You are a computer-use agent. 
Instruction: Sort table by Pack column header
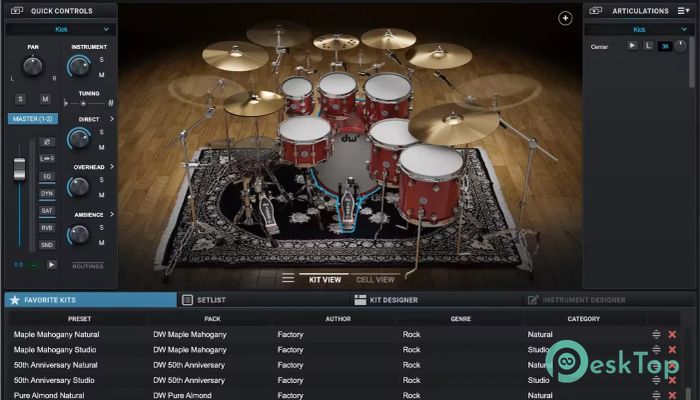(x=212, y=319)
